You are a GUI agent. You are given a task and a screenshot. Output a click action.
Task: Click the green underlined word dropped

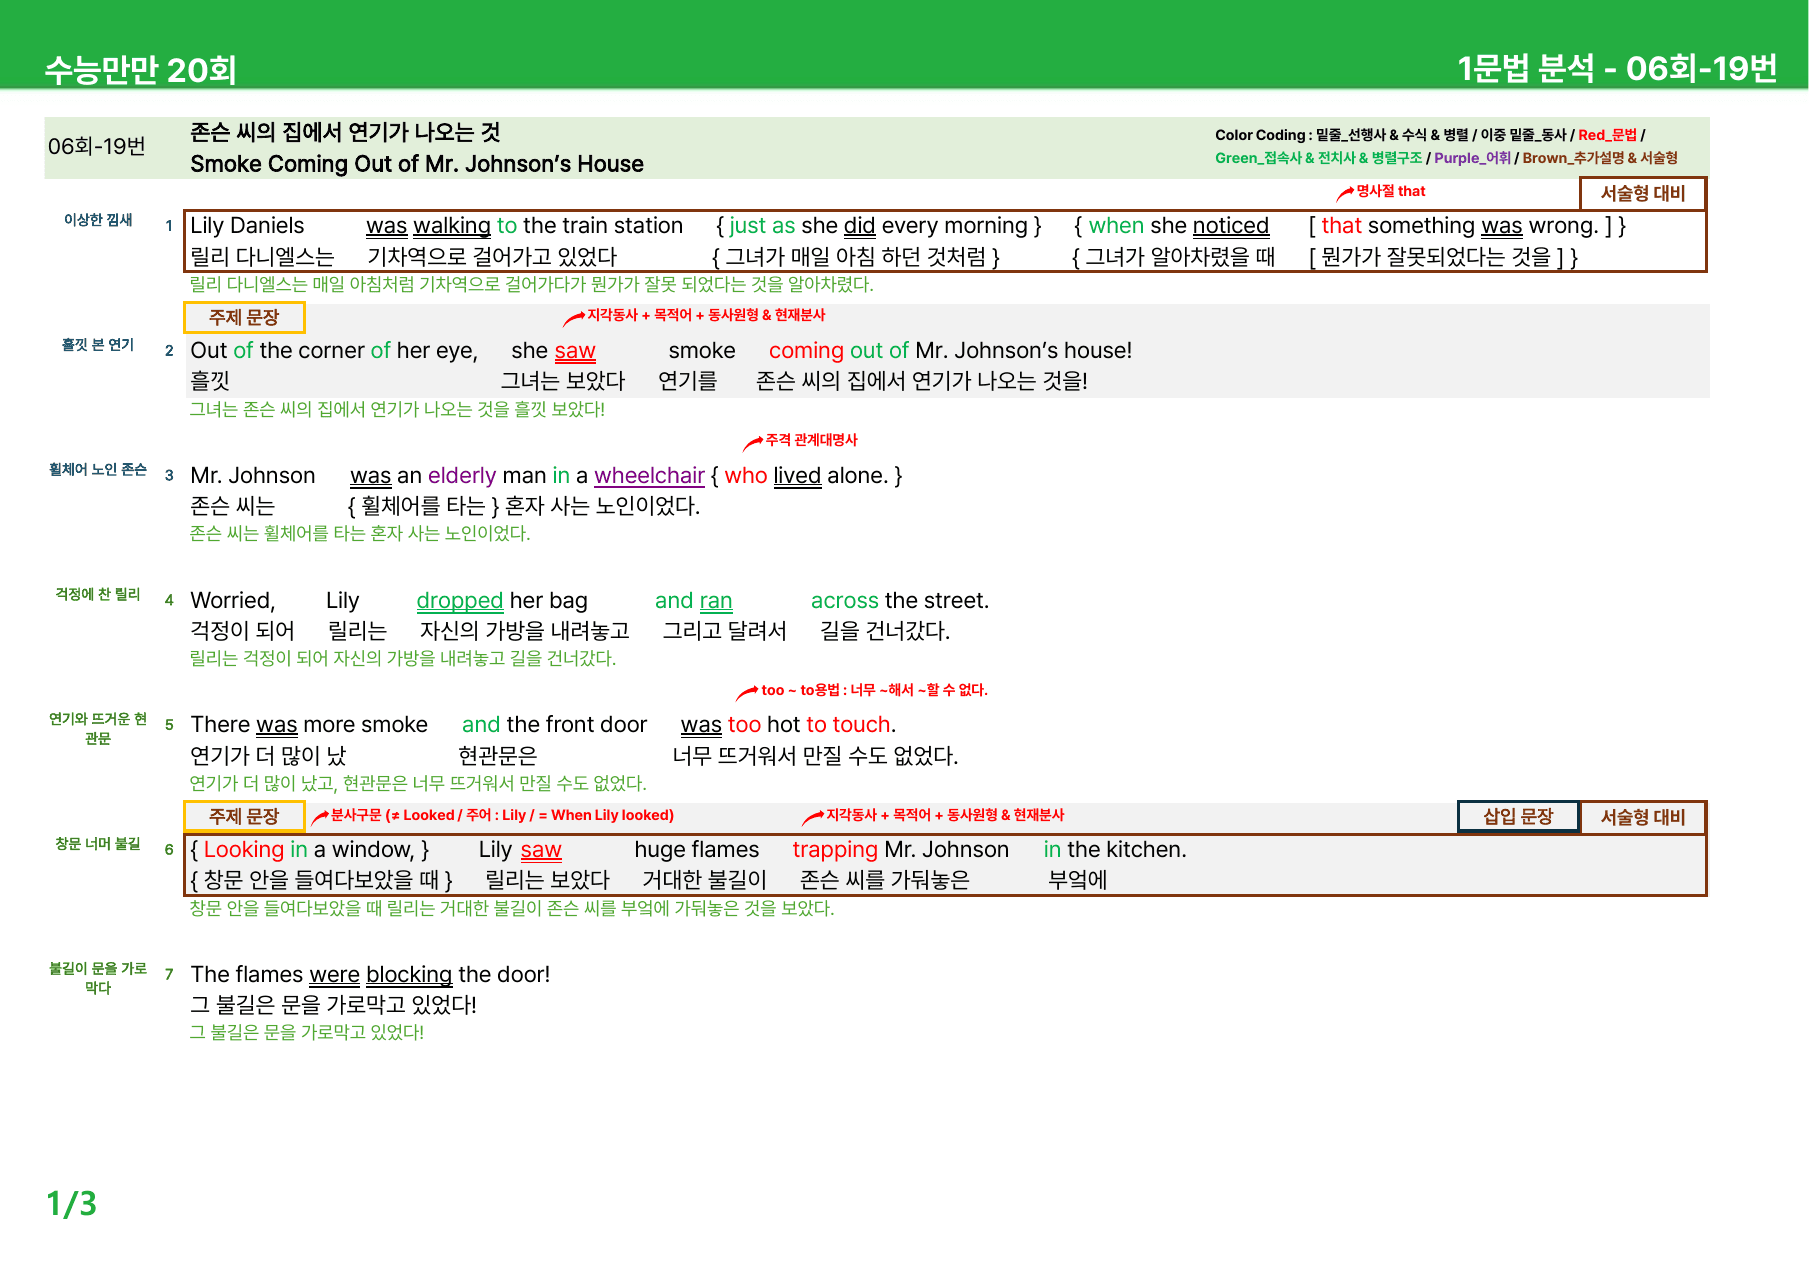[x=459, y=601]
